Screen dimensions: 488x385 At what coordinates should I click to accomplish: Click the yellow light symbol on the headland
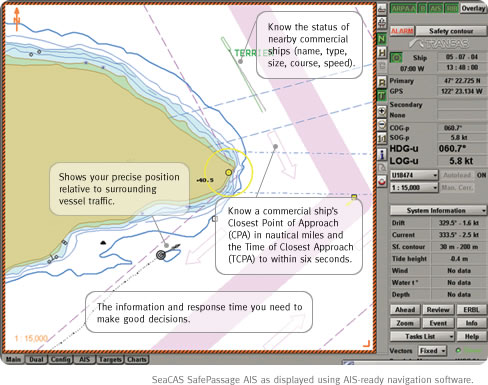coord(228,172)
